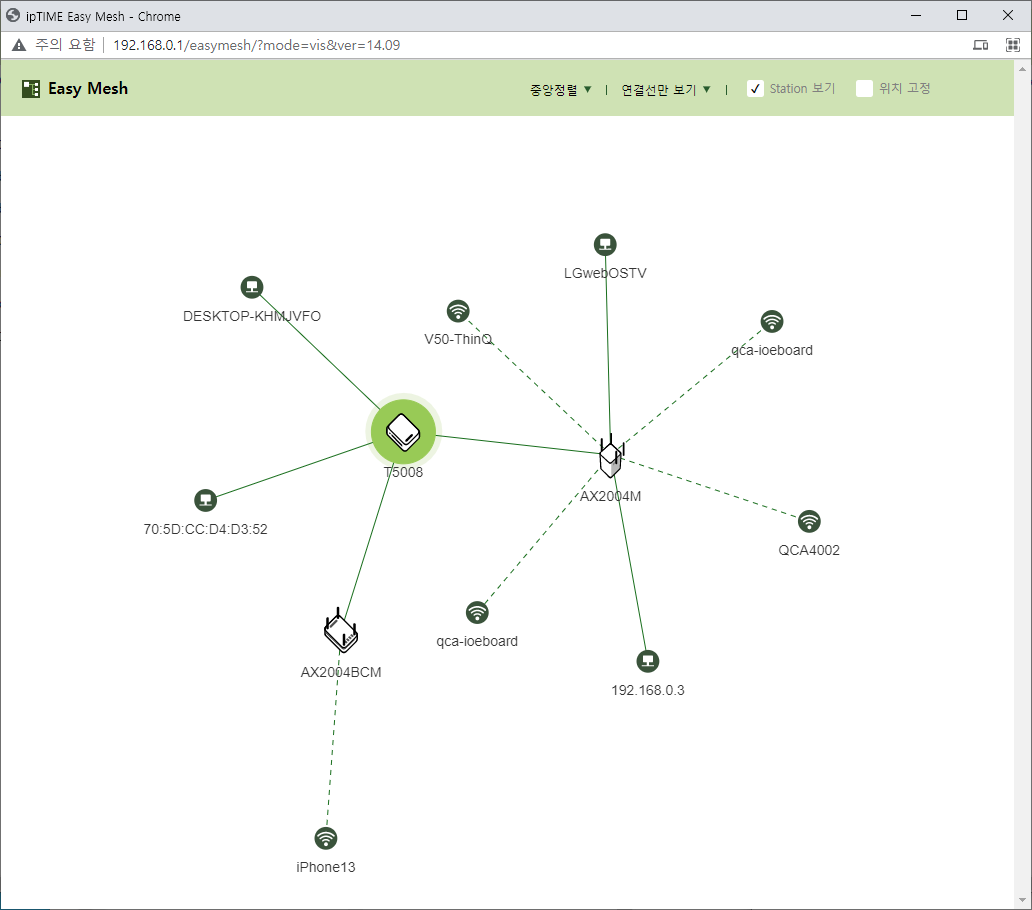Click the vertical scrollbar down arrow
The width and height of the screenshot is (1032, 910).
pyautogui.click(x=1022, y=899)
